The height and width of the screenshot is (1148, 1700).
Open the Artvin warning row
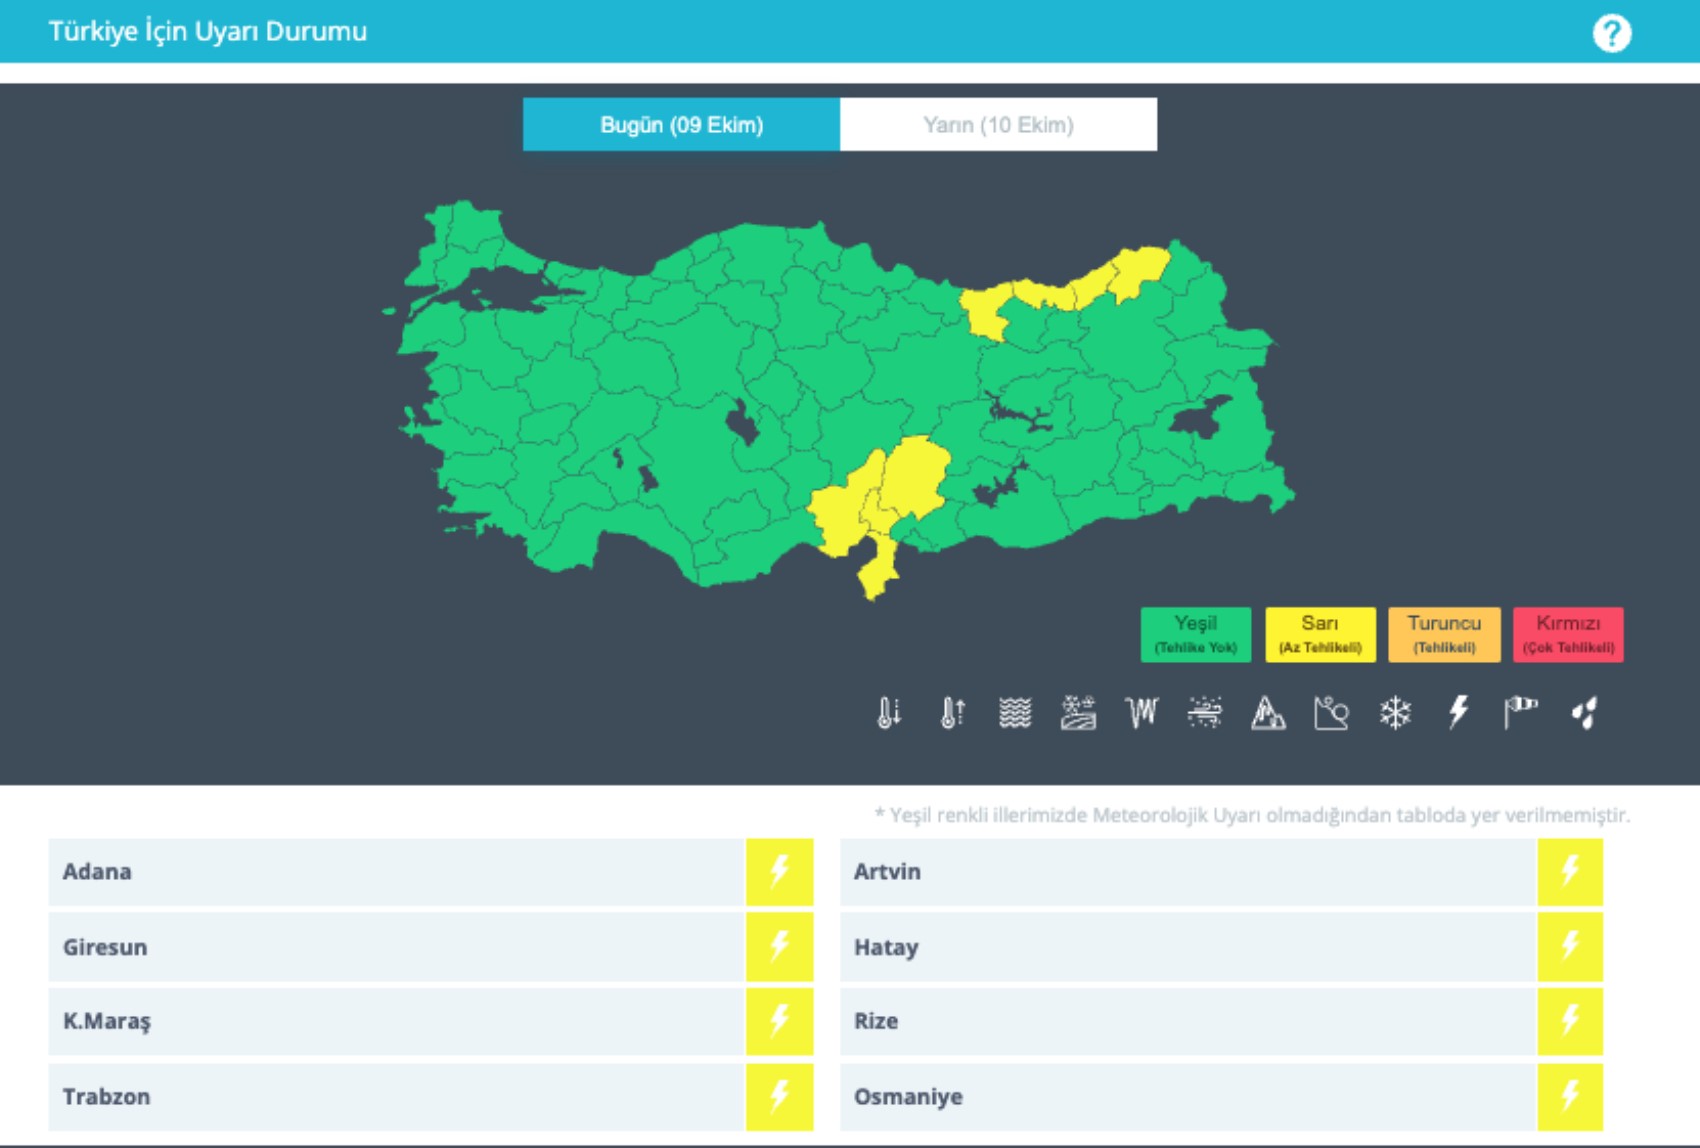1187,872
